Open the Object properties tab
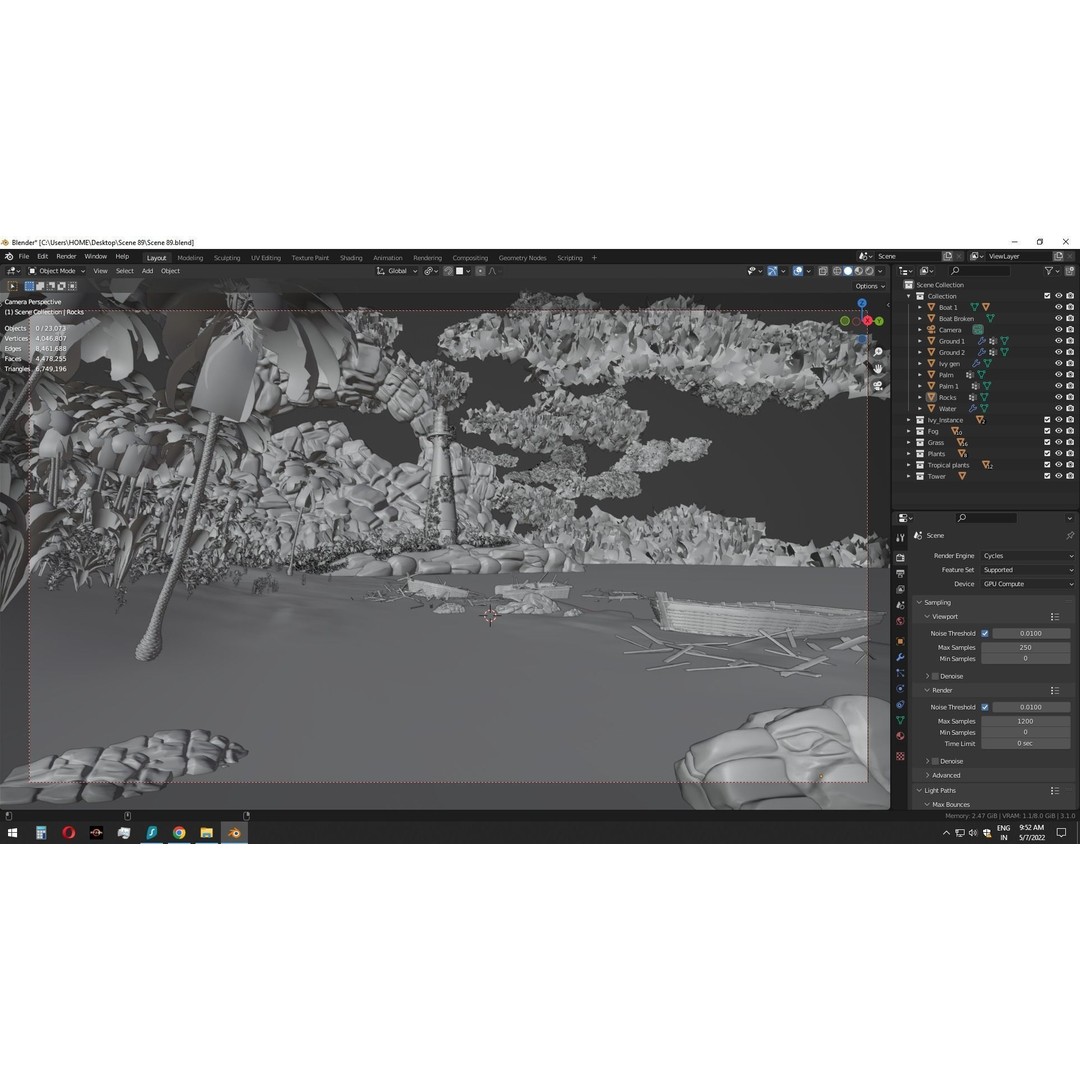The image size is (1080, 1080). tap(900, 641)
